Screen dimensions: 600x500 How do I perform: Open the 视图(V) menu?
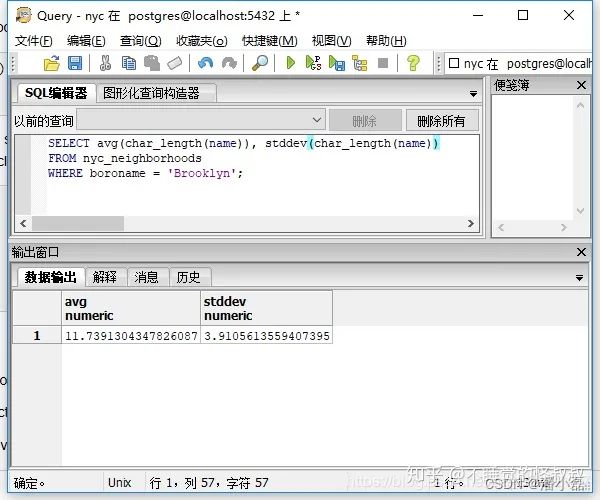331,41
